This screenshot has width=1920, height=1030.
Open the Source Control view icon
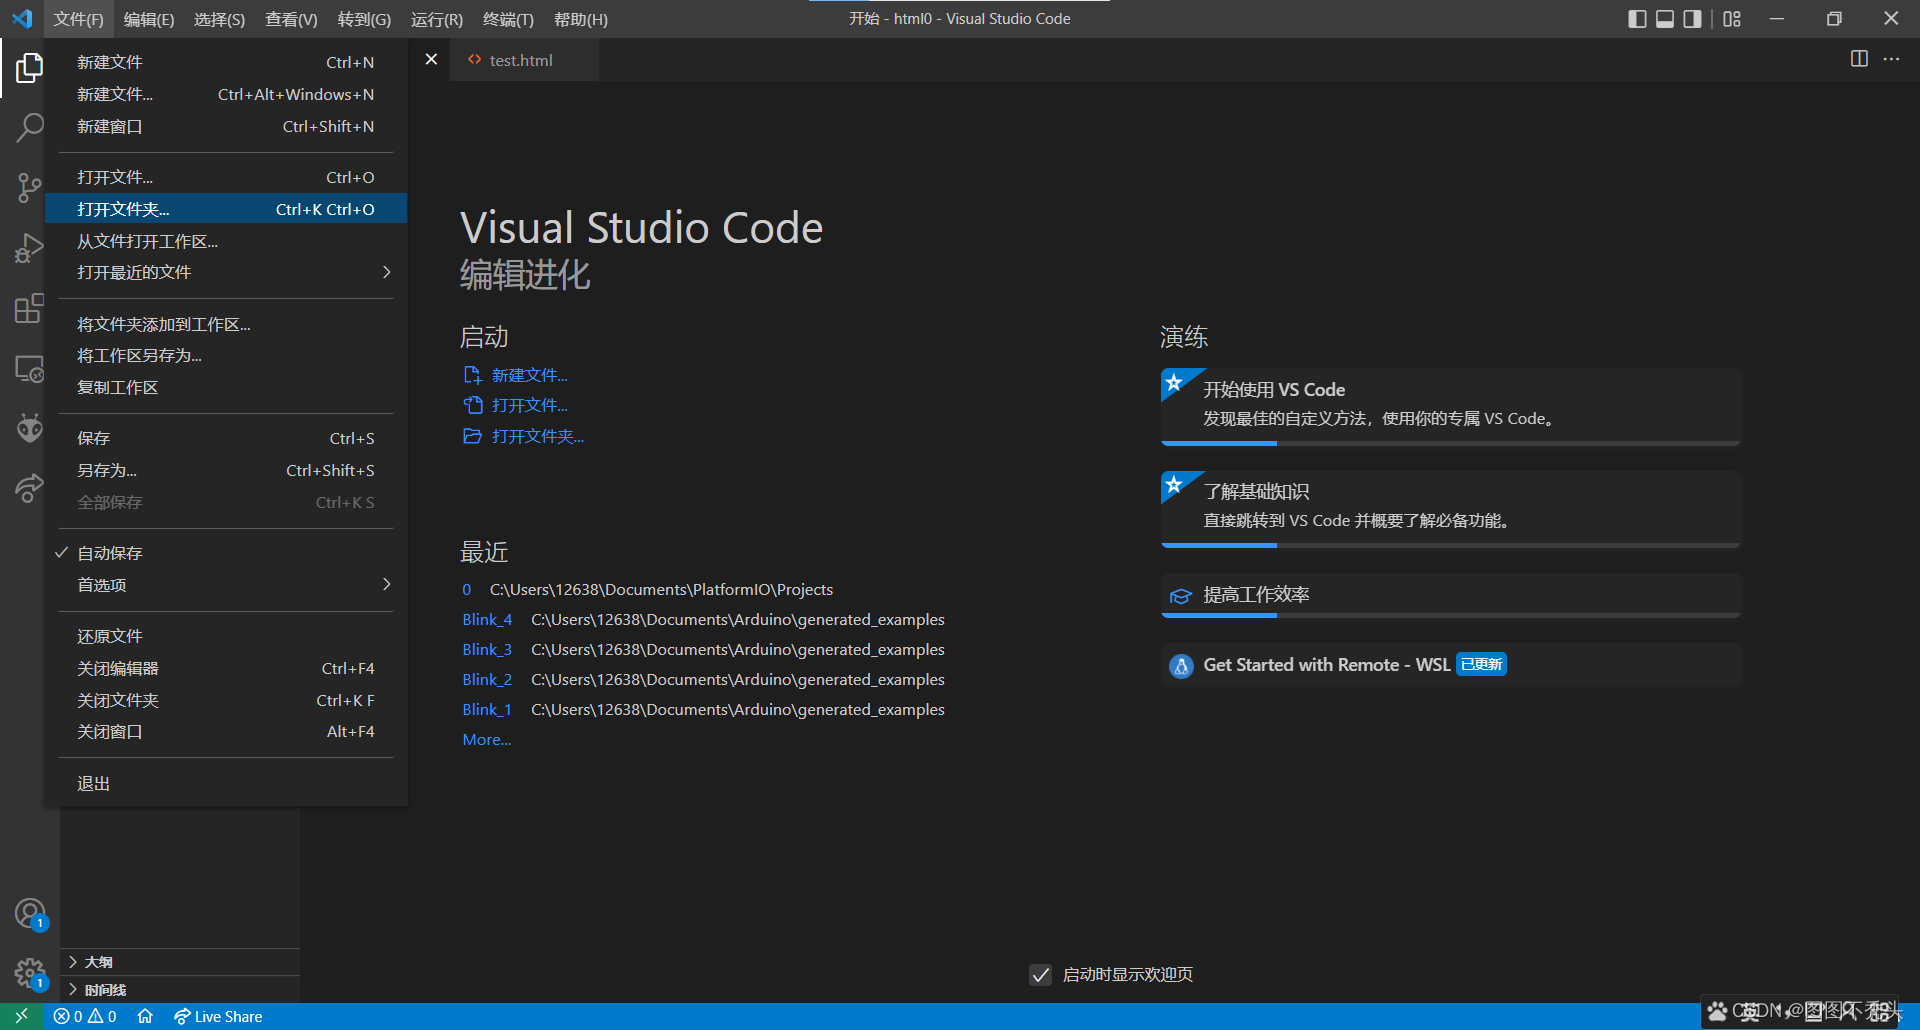click(29, 187)
